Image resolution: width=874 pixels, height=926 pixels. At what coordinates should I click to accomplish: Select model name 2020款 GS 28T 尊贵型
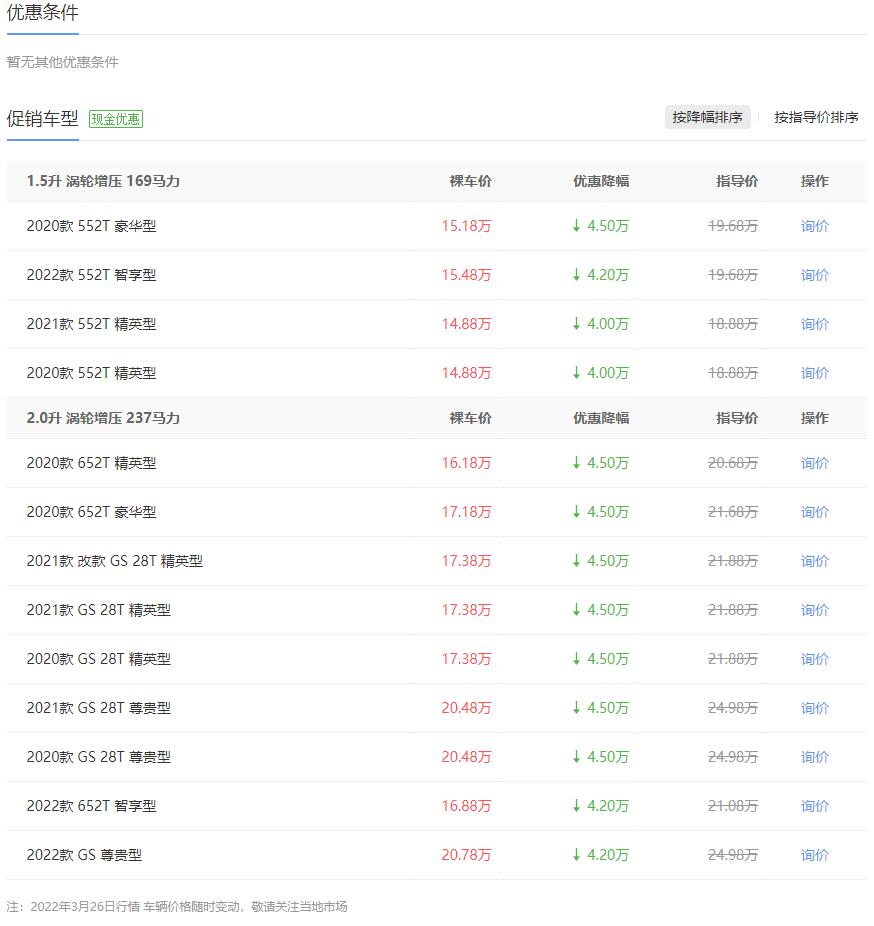point(99,757)
